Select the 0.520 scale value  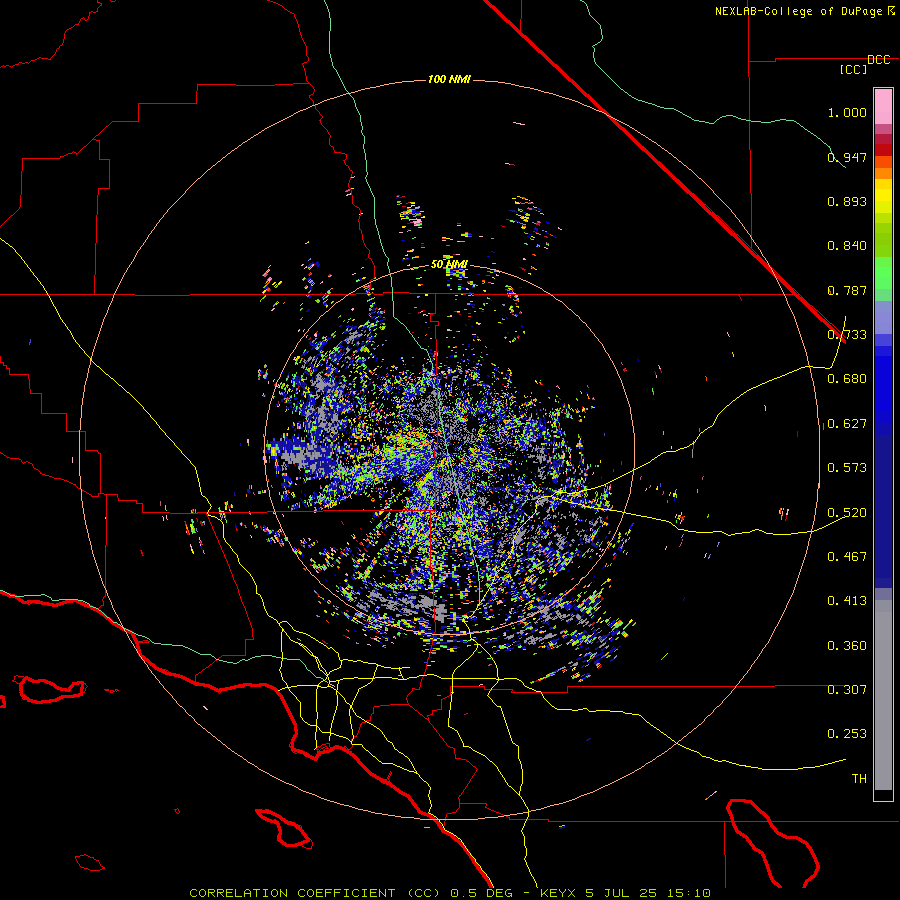click(847, 513)
